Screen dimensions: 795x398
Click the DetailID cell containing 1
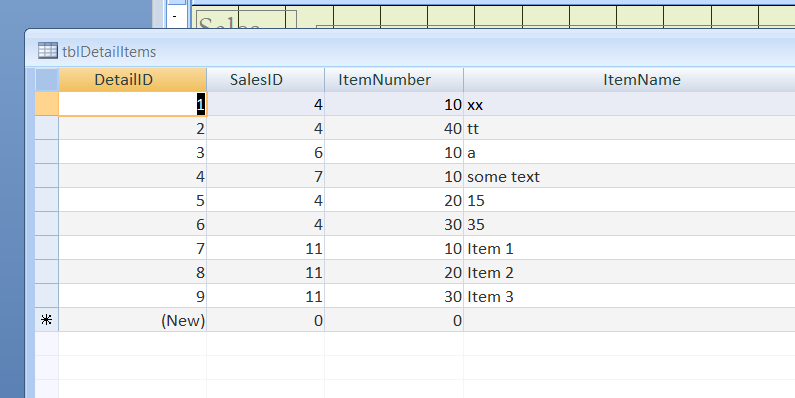(x=133, y=104)
